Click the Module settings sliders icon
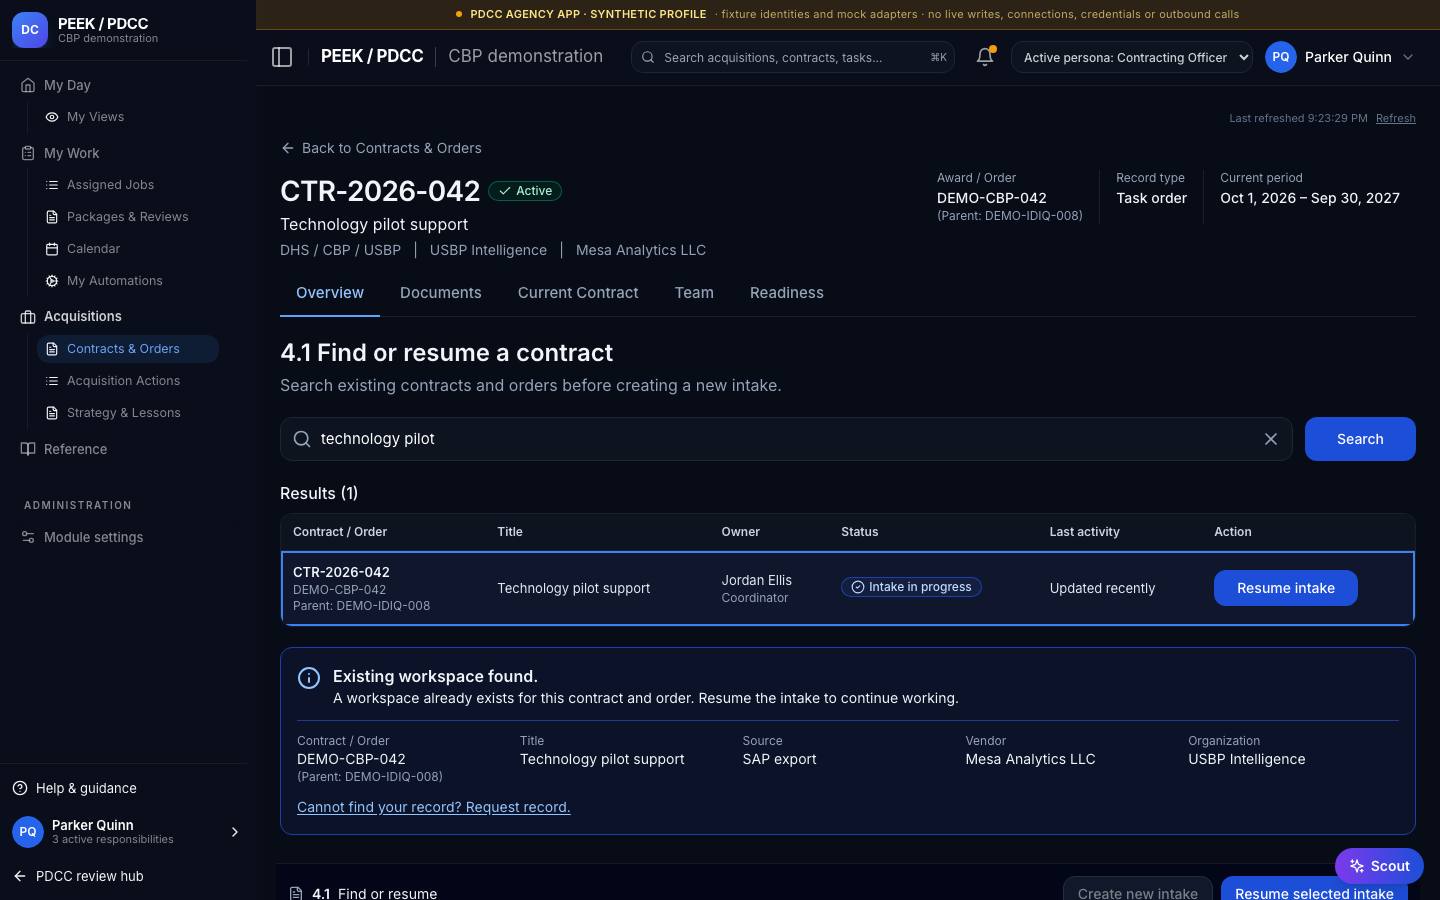 28,537
